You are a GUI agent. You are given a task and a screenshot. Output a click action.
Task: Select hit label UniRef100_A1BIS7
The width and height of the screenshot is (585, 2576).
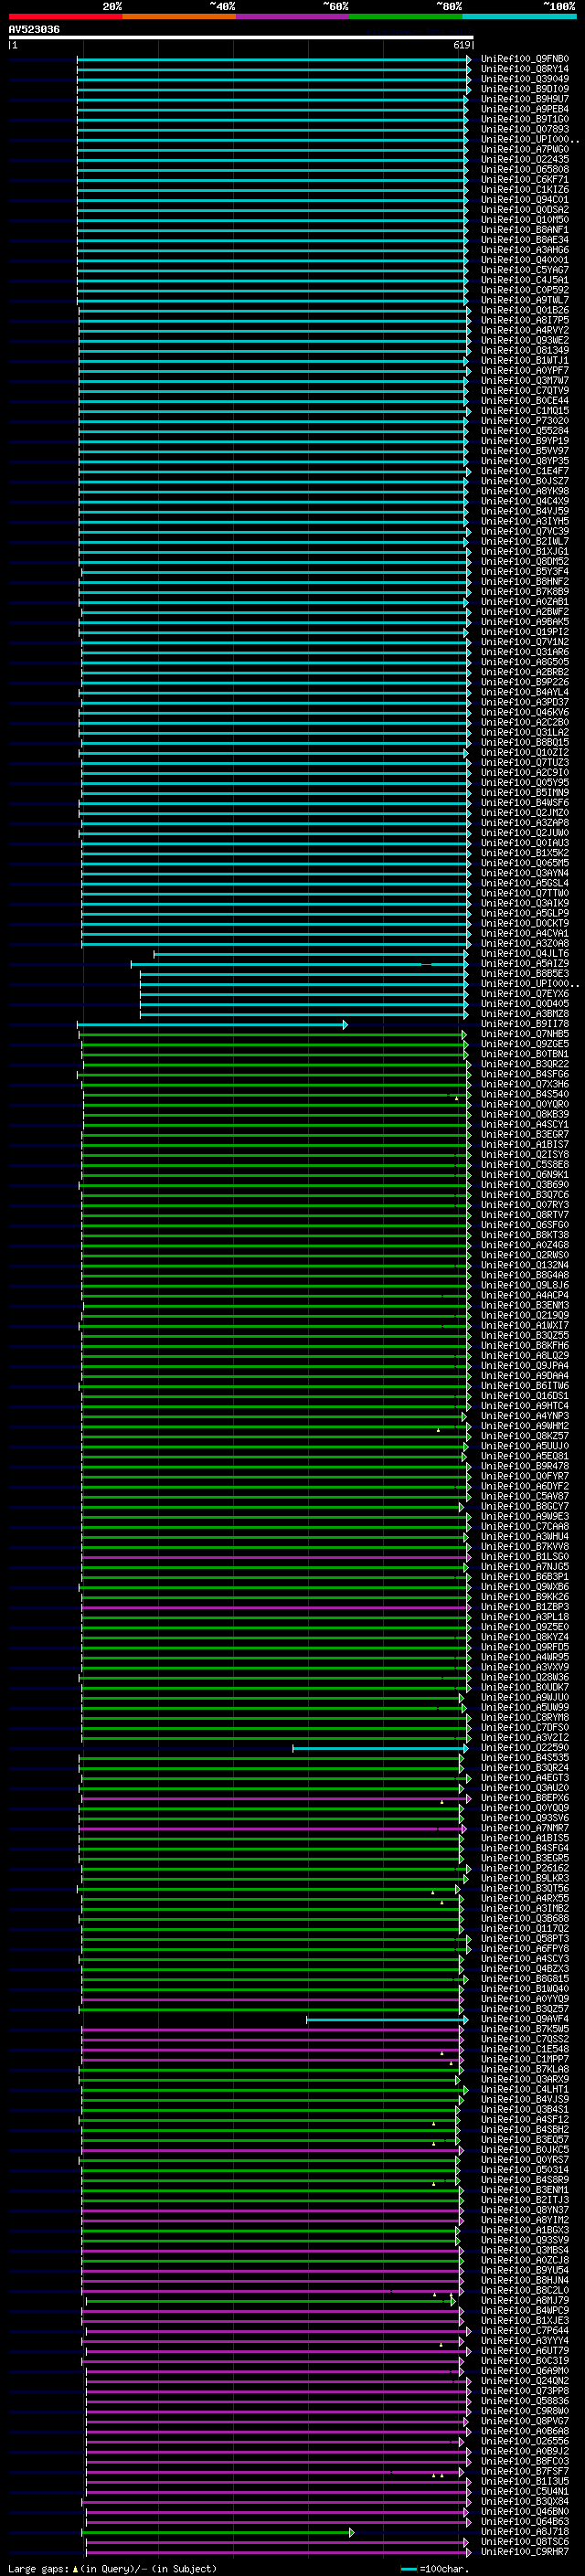(525, 1144)
